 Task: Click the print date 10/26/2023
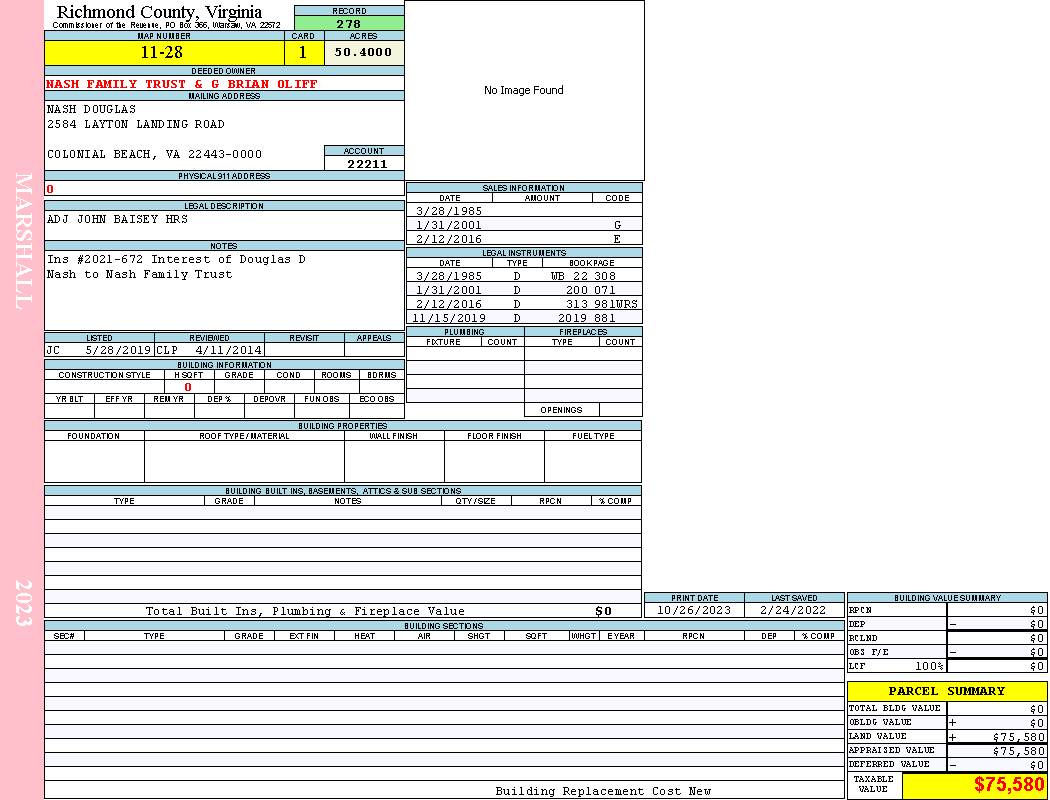click(693, 610)
